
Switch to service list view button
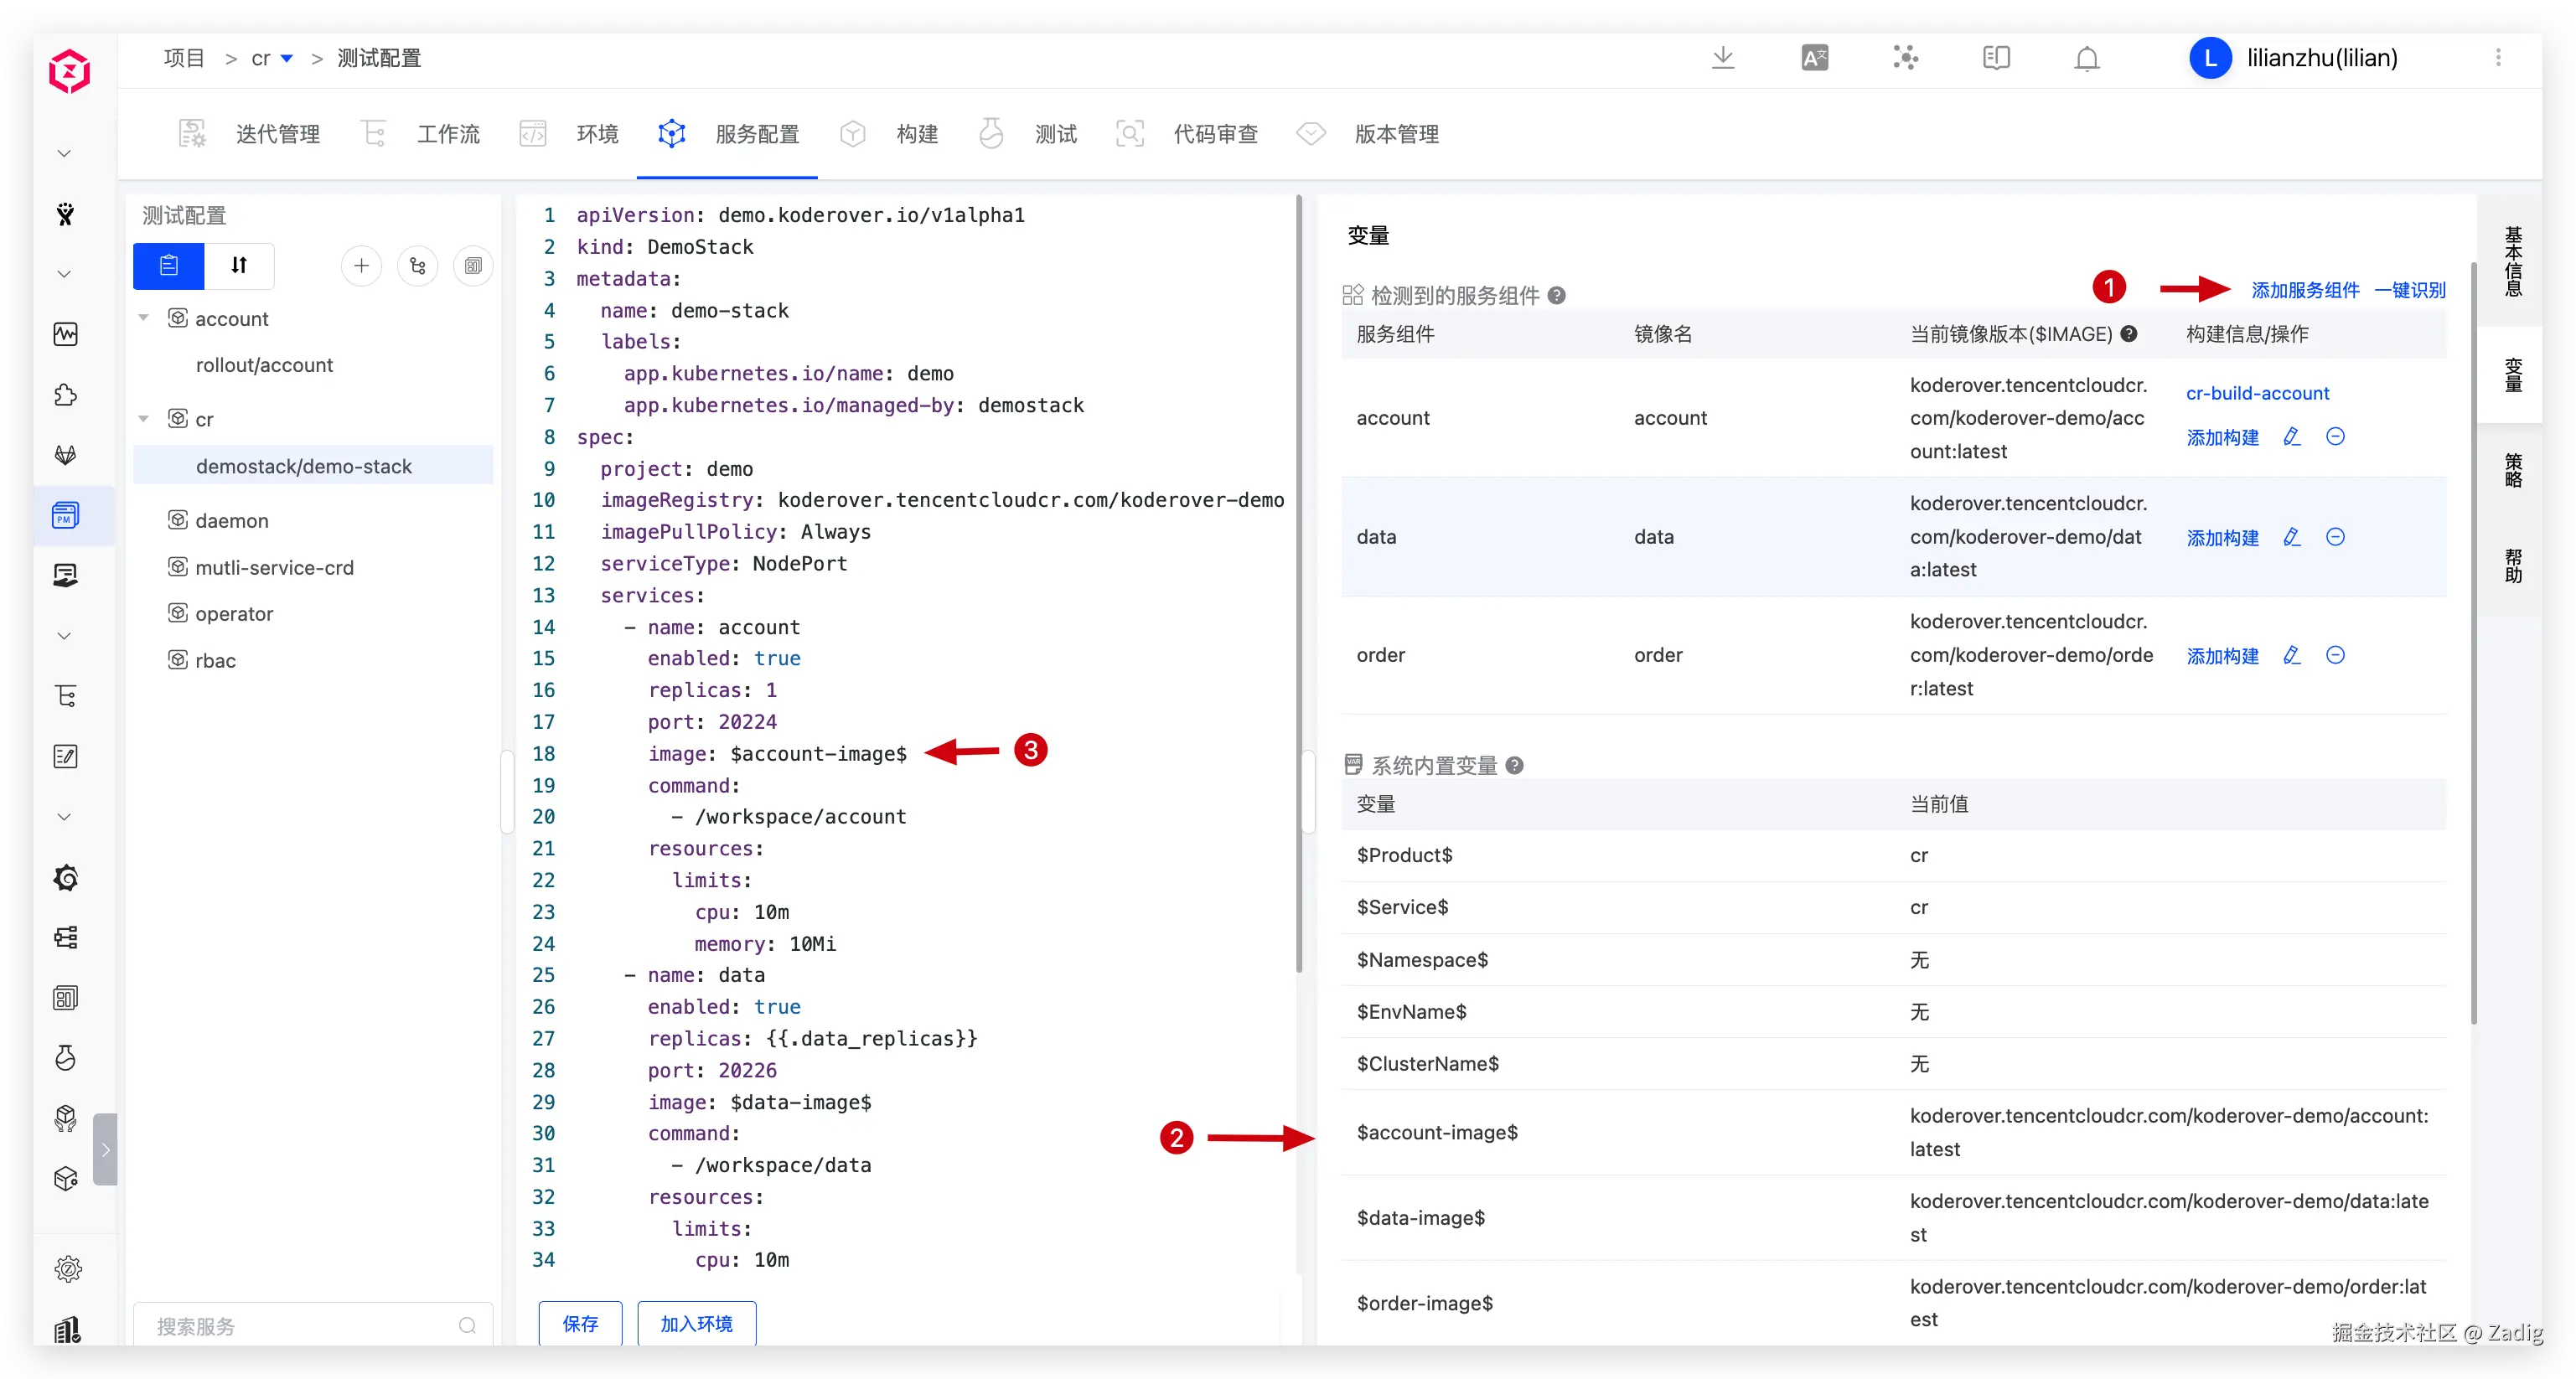[169, 265]
